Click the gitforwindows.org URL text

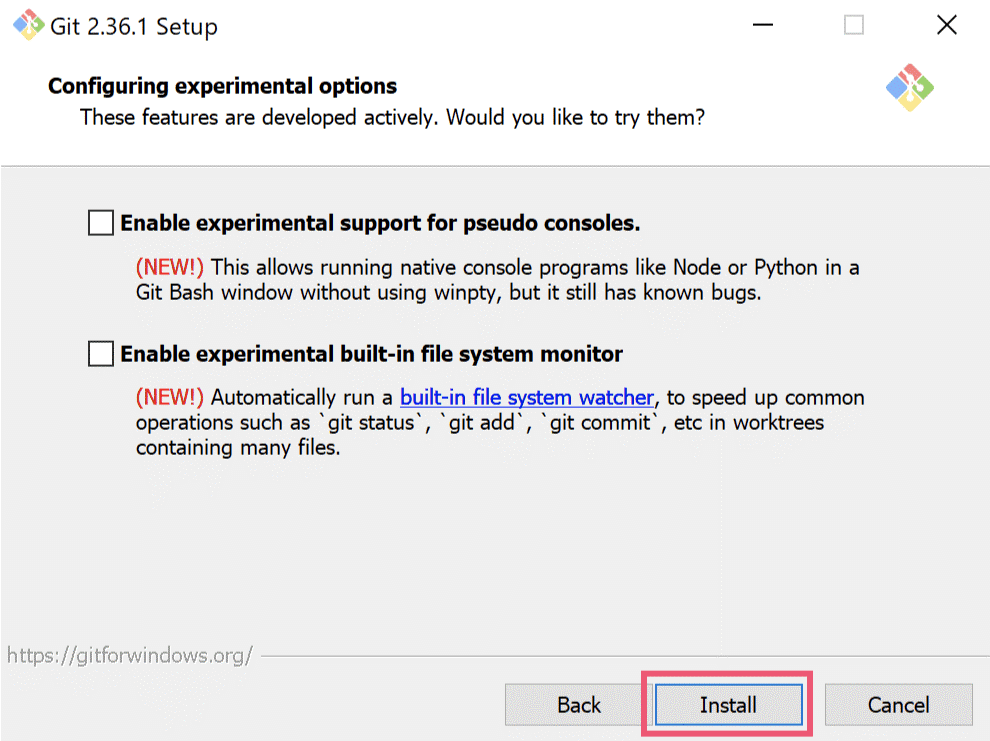click(129, 656)
